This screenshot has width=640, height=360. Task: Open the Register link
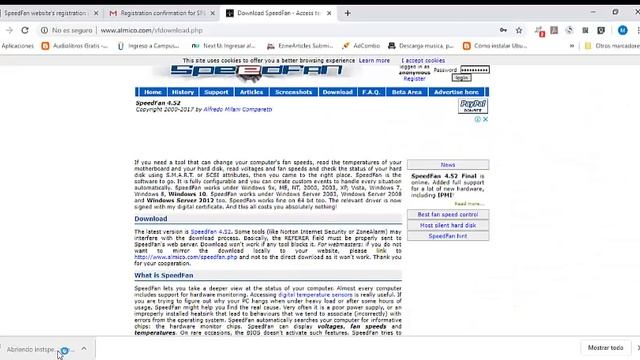pos(414,79)
